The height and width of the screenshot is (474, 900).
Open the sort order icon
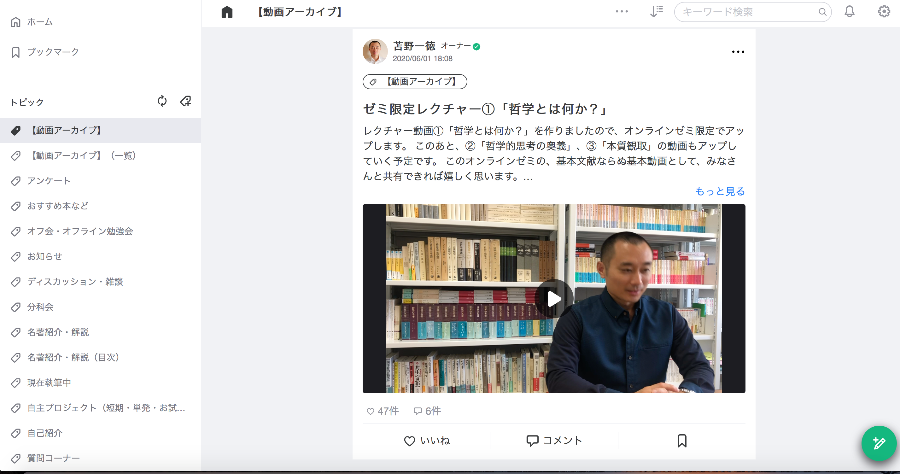coord(656,11)
